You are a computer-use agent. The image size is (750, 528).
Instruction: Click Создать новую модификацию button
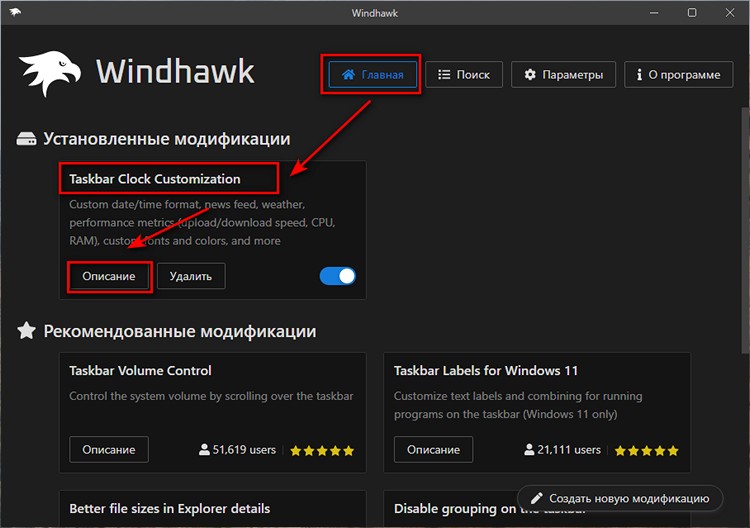click(620, 498)
